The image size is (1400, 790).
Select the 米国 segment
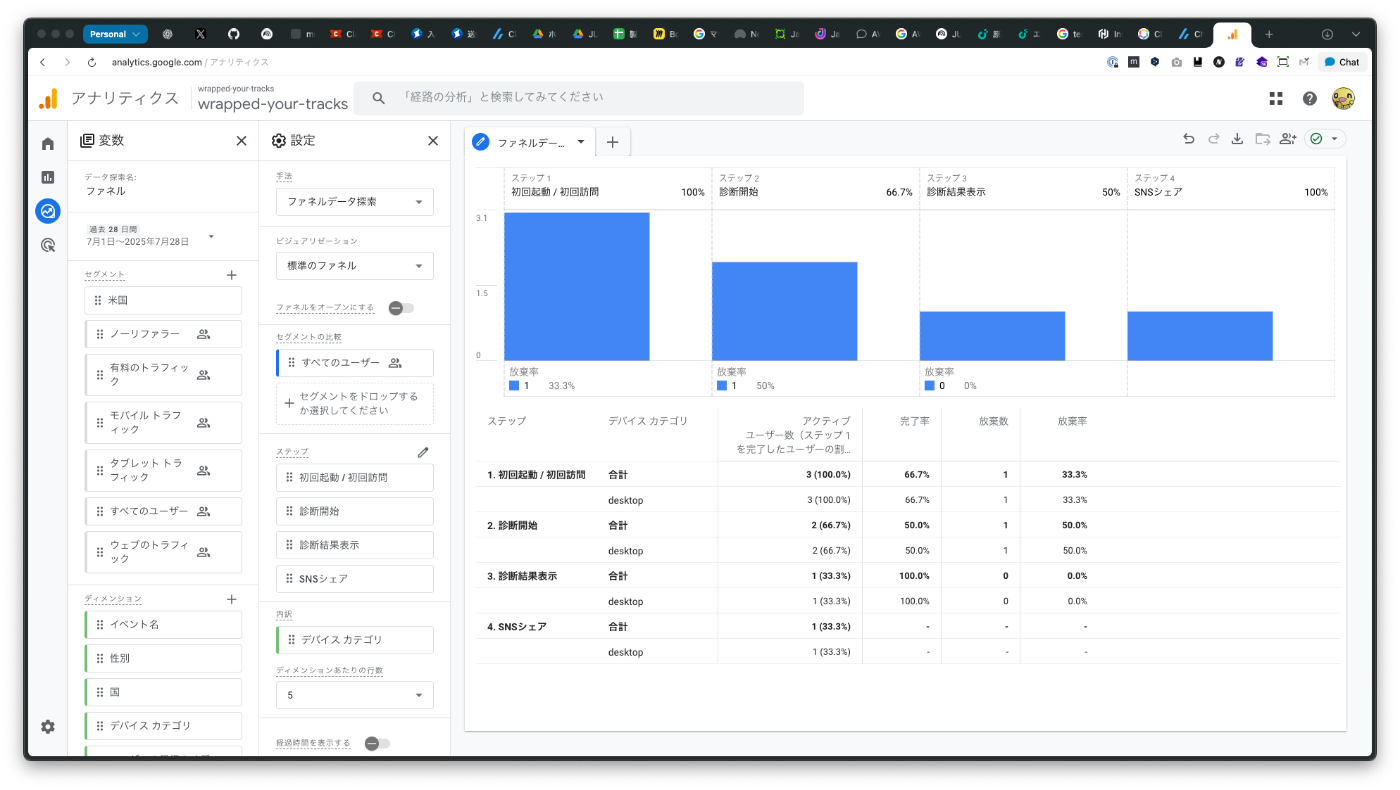click(163, 300)
